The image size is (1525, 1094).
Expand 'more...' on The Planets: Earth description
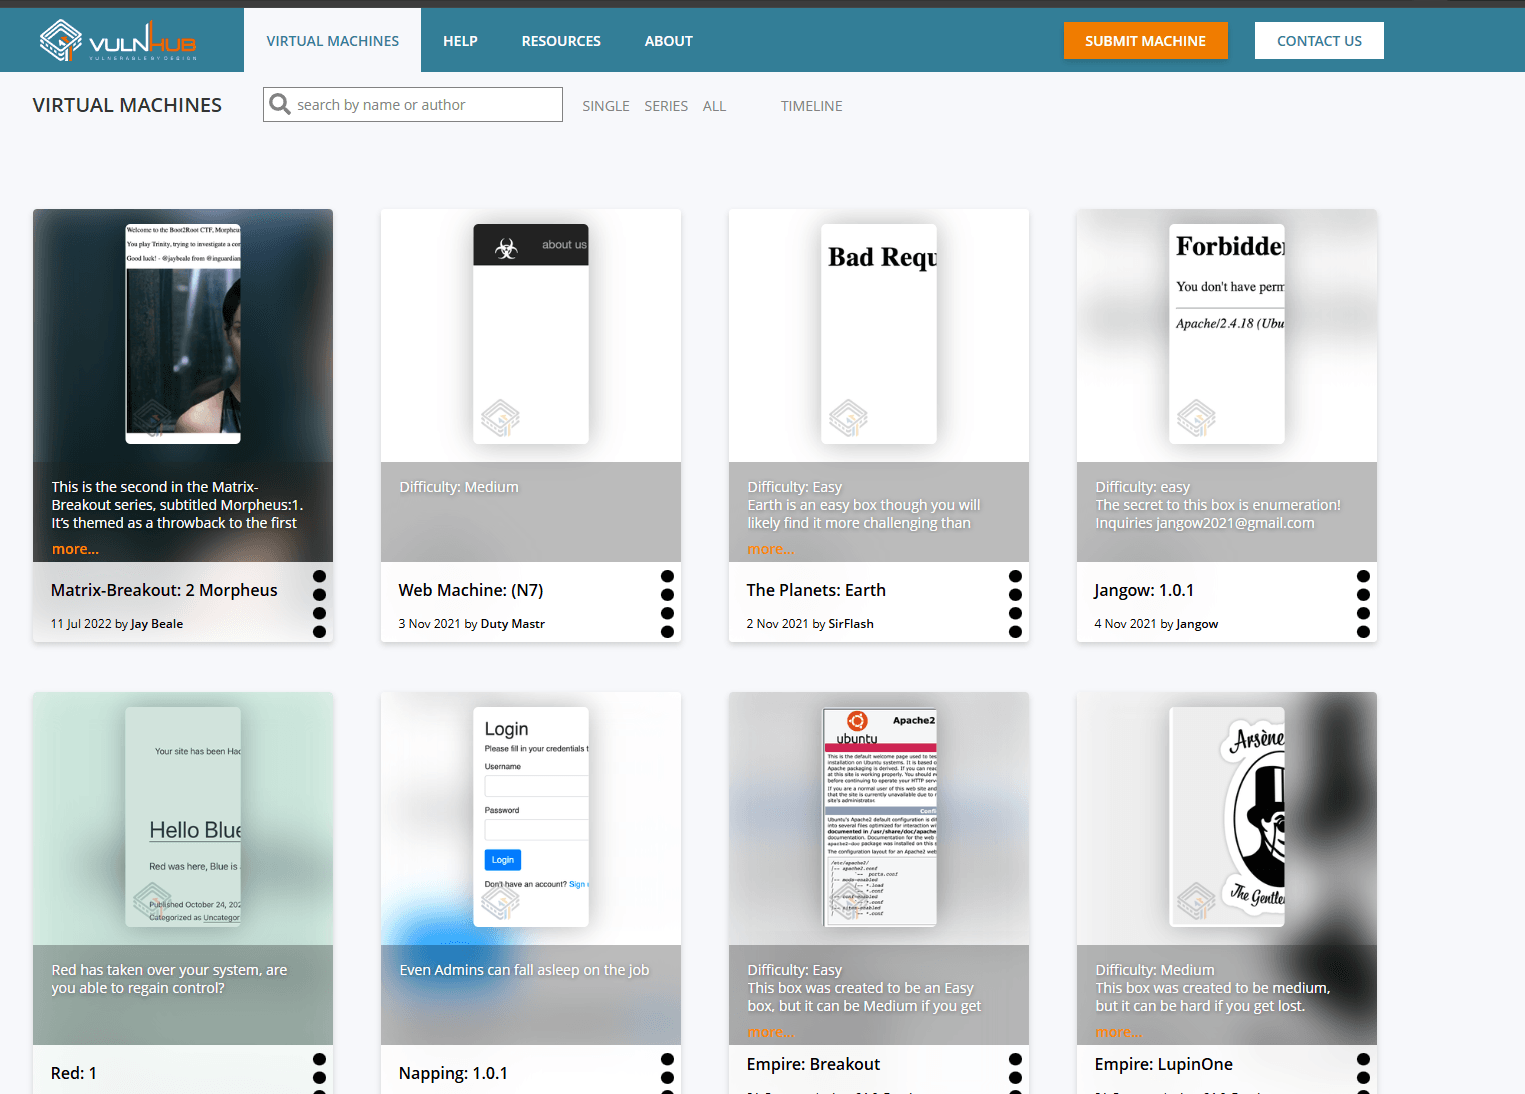pyautogui.click(x=771, y=549)
